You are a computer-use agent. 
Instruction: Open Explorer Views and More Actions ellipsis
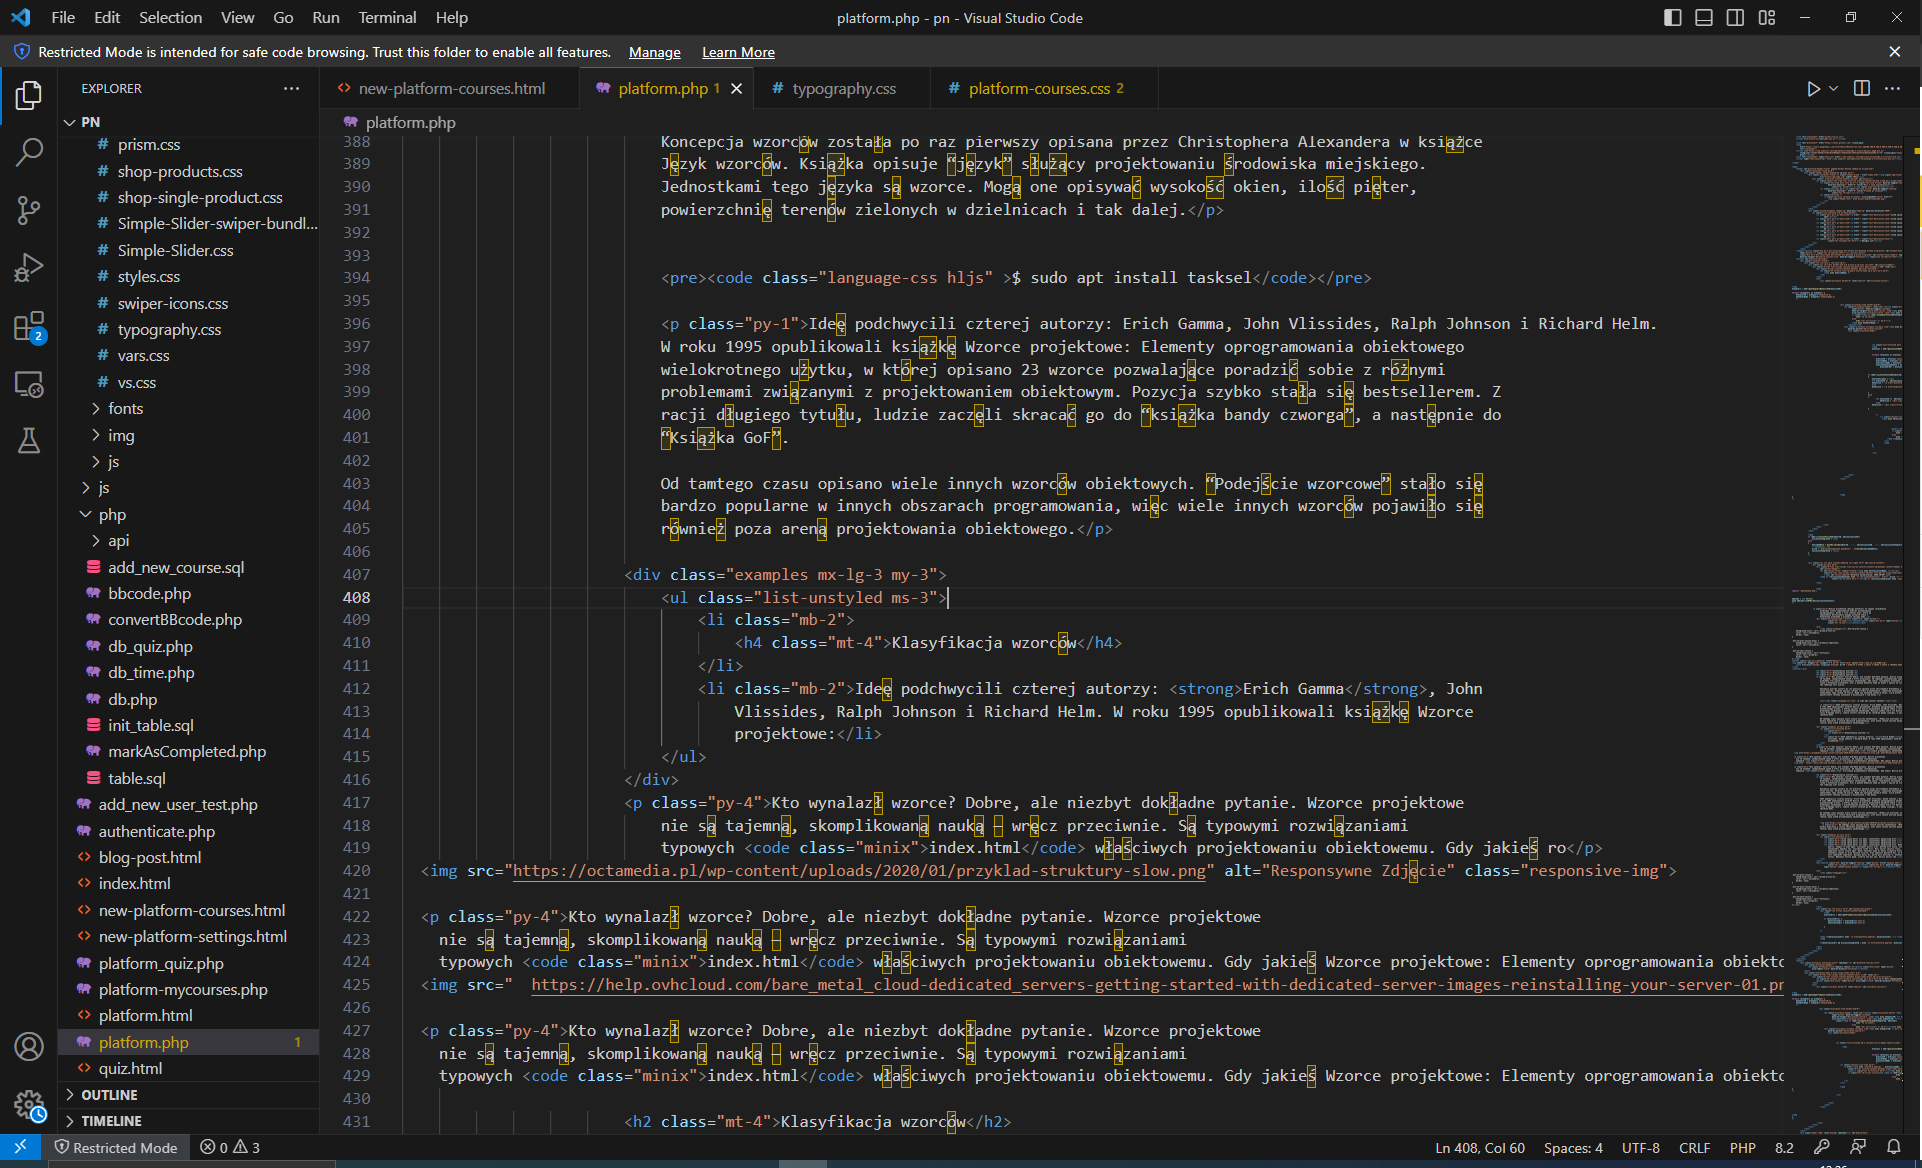pos(291,89)
